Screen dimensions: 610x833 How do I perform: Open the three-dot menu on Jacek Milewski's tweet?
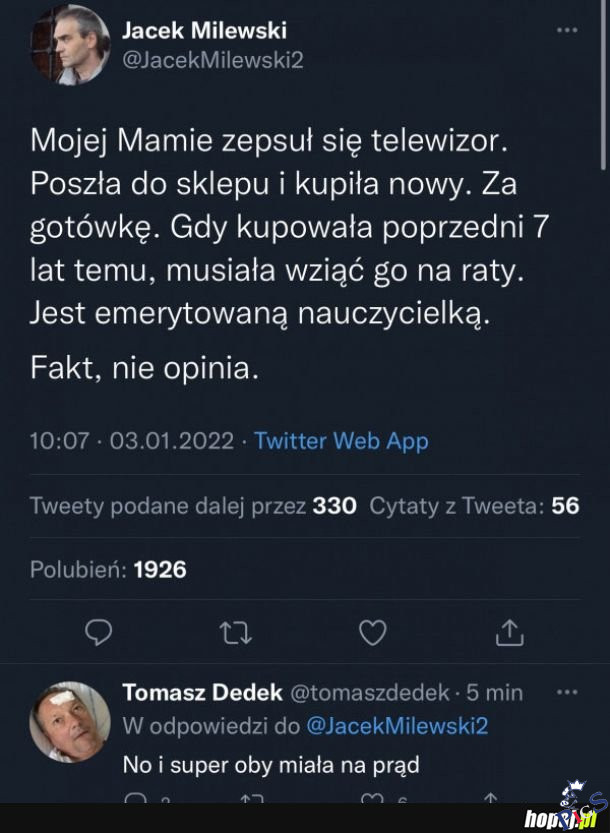pos(567,31)
